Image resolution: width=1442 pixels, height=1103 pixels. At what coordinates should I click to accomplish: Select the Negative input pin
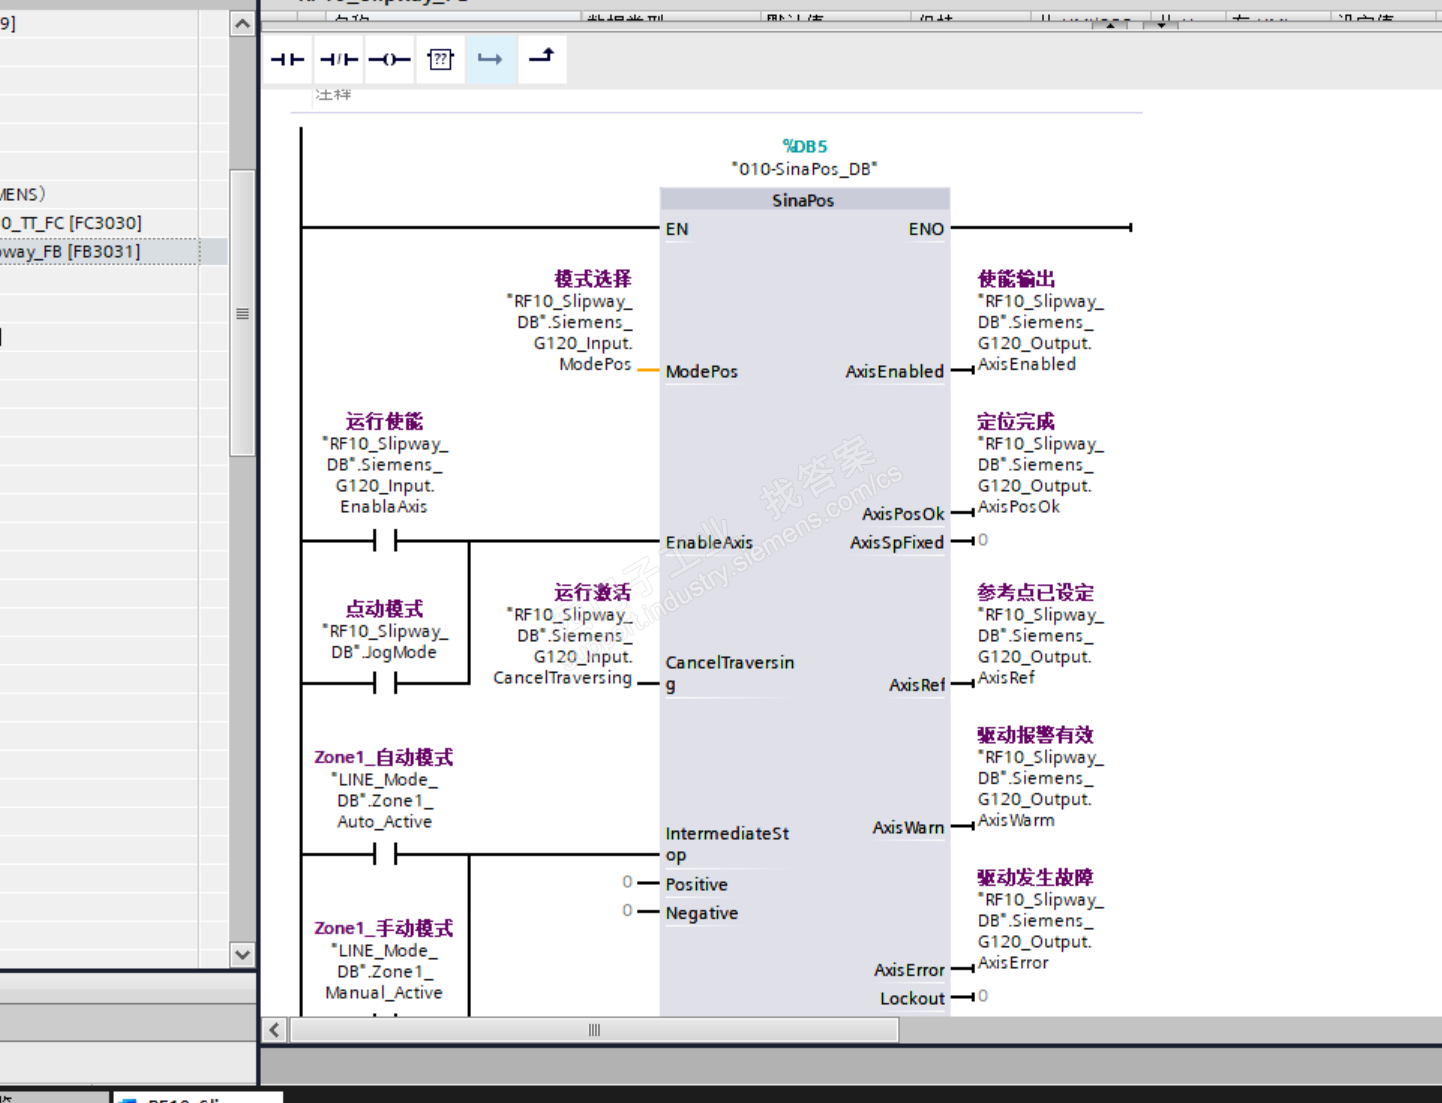point(702,913)
